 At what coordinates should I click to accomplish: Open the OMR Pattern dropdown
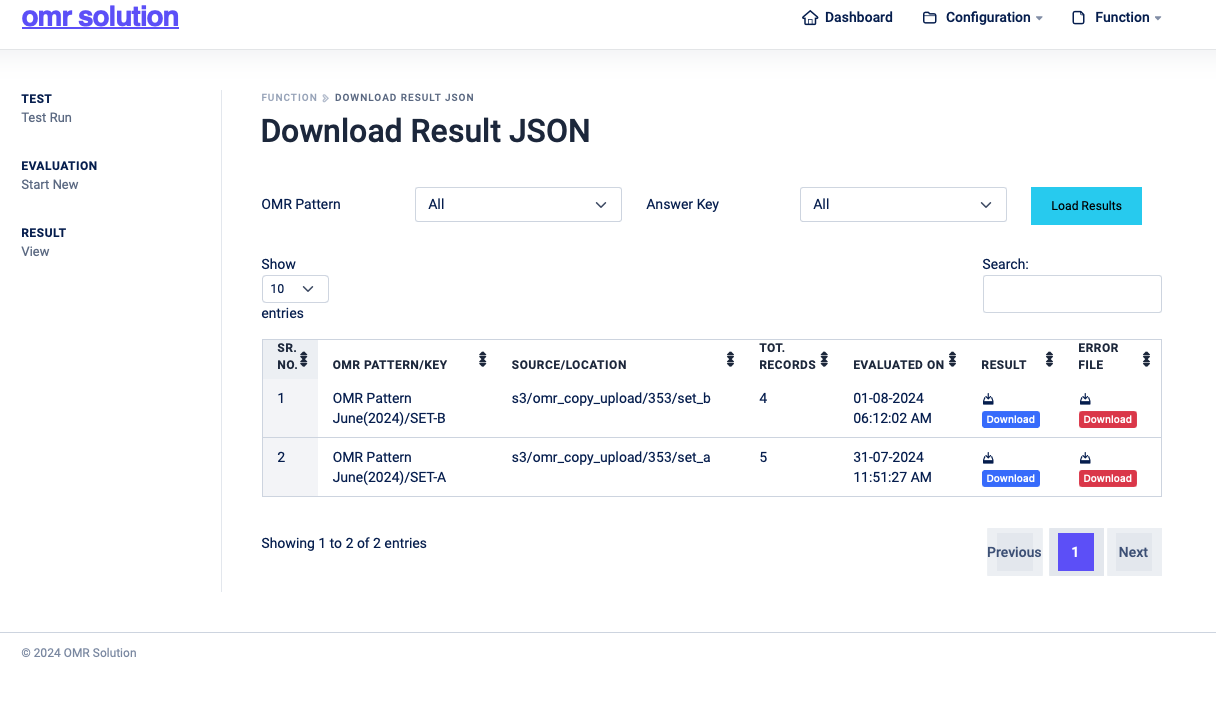(518, 204)
